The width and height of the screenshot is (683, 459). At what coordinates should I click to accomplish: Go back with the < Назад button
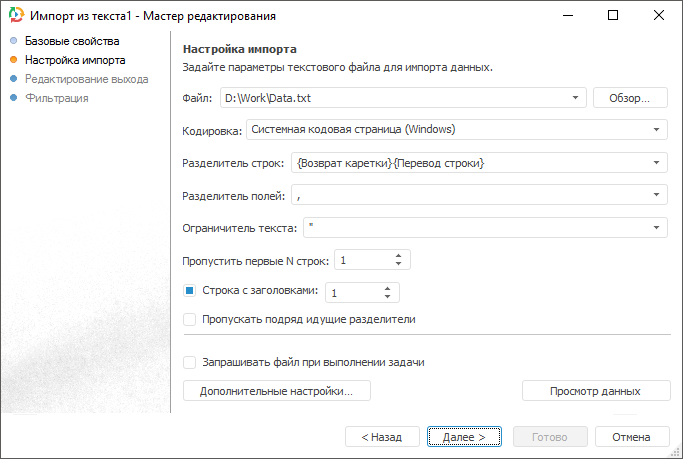click(x=382, y=437)
